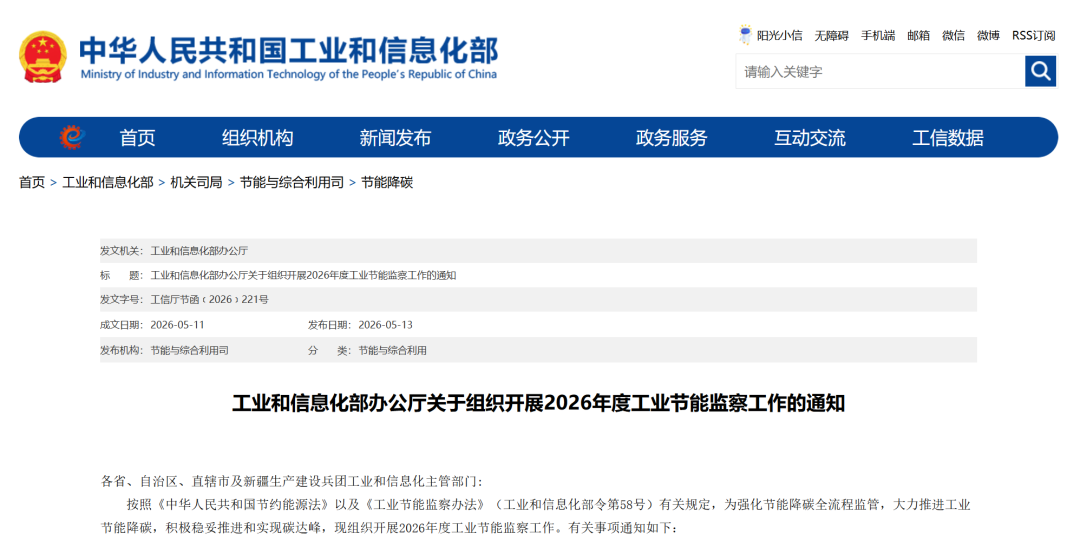The width and height of the screenshot is (1080, 541).
Task: Open the 工信数据 navigation menu
Action: pyautogui.click(x=948, y=138)
